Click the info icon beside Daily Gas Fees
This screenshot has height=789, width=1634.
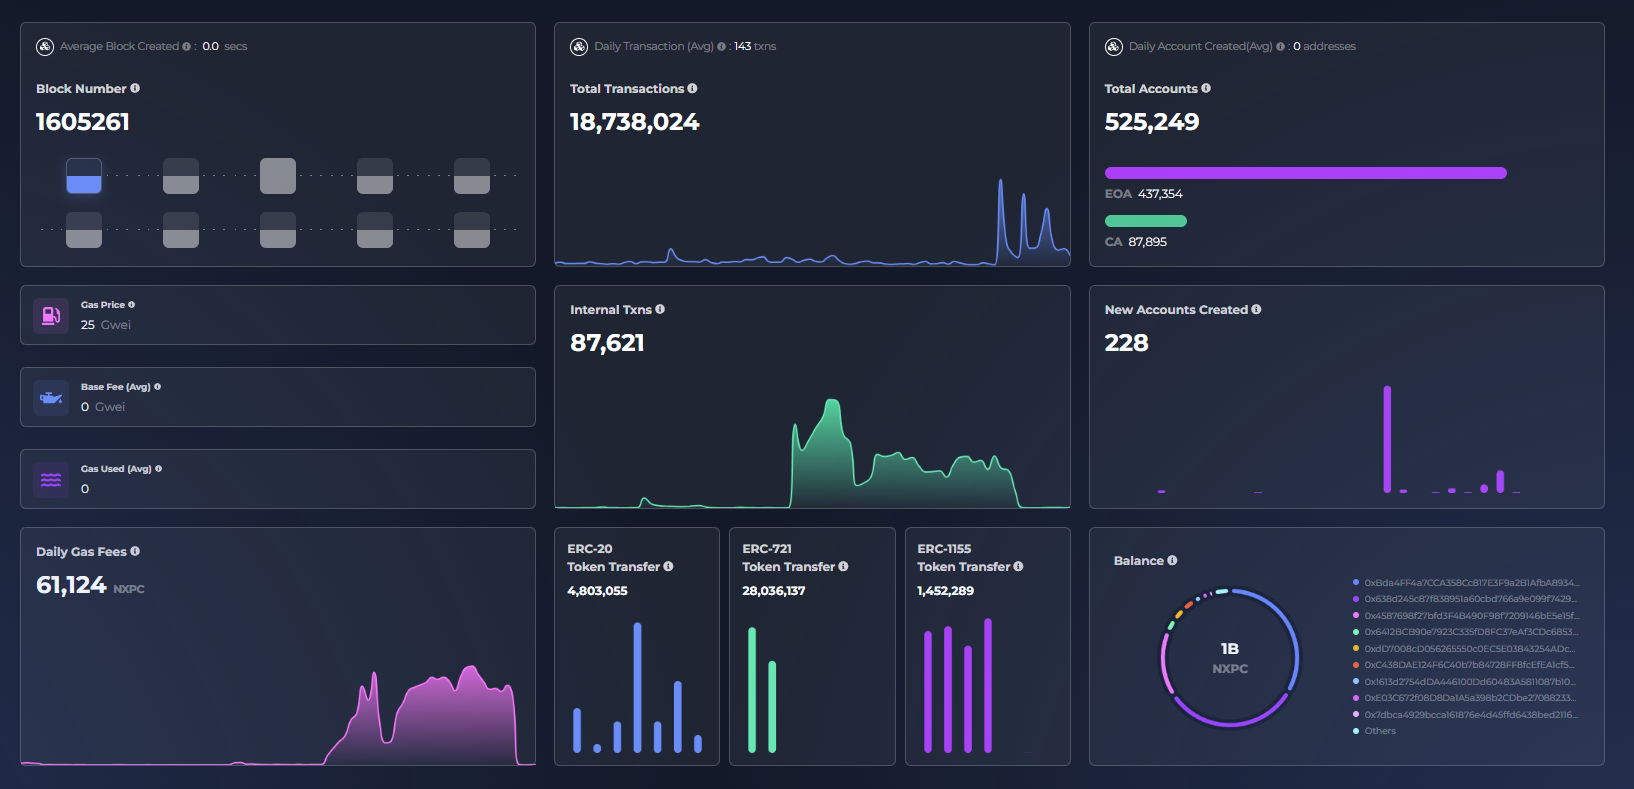coord(135,551)
